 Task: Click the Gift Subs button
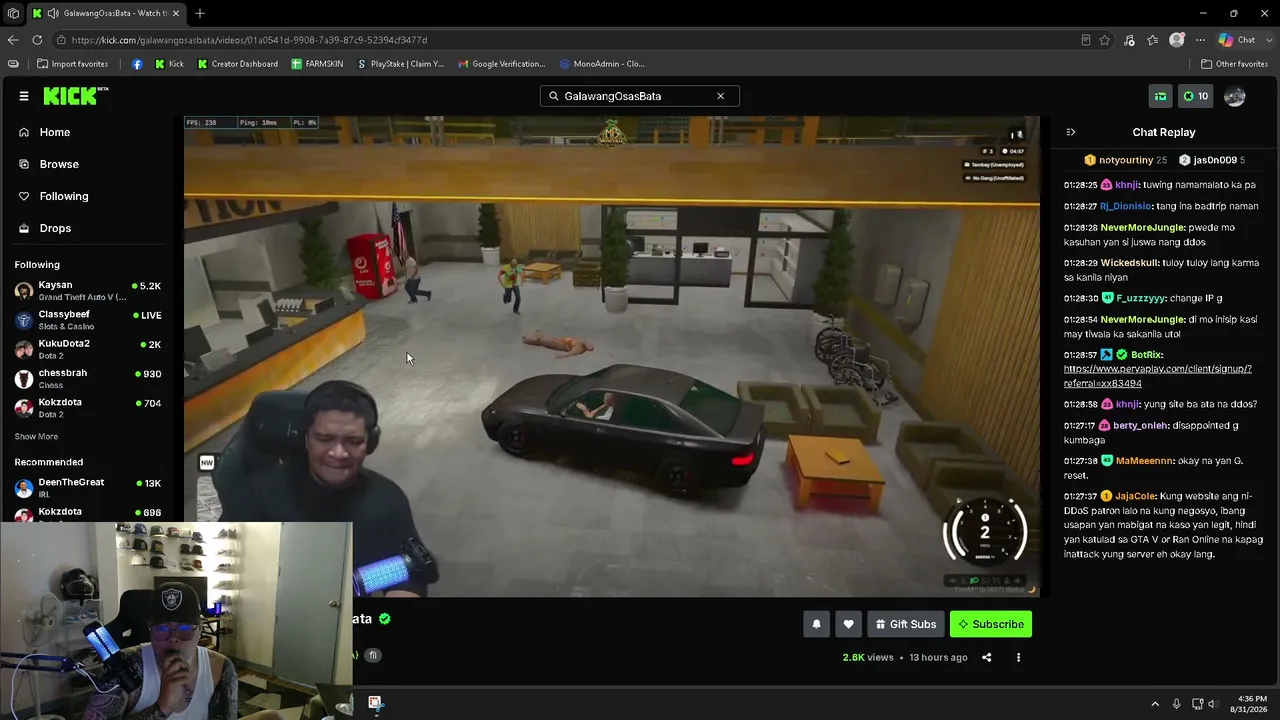point(905,624)
